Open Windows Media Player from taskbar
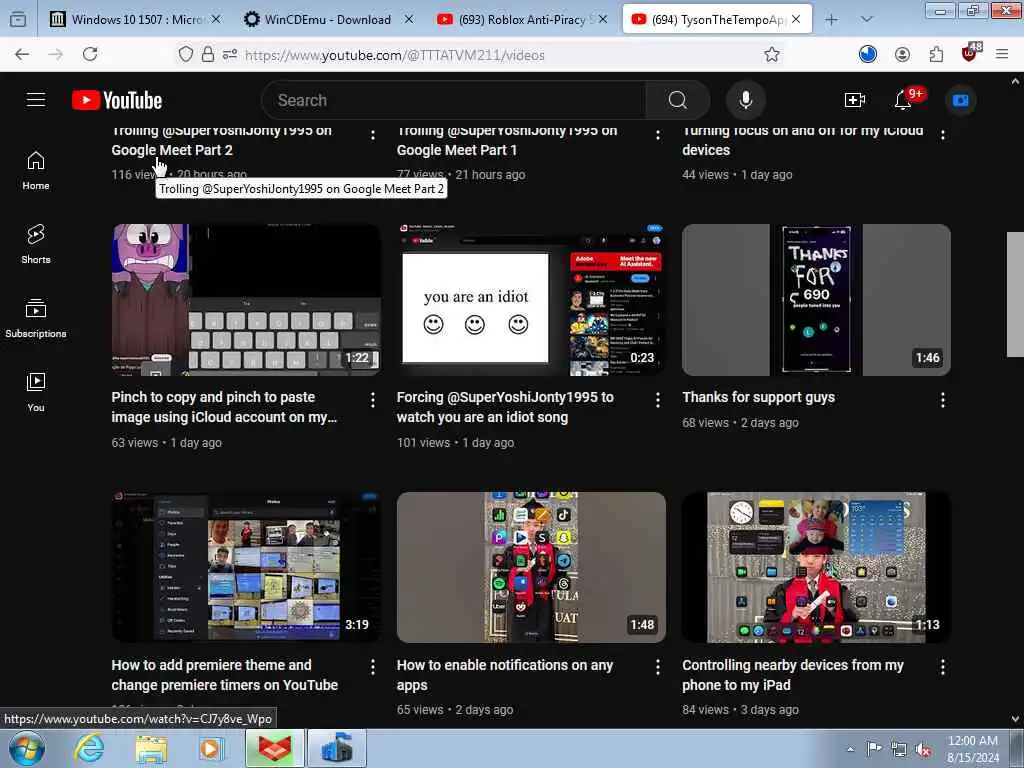Viewport: 1024px width, 768px height. coord(212,748)
